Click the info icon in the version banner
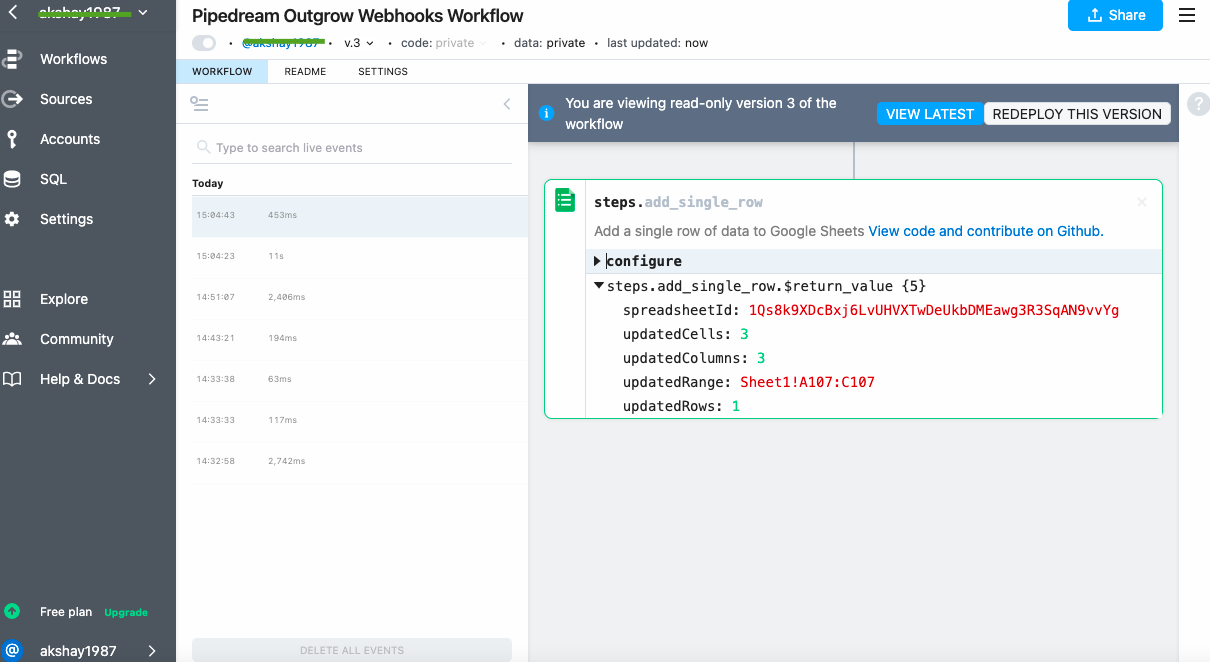This screenshot has width=1210, height=662. pyautogui.click(x=546, y=113)
